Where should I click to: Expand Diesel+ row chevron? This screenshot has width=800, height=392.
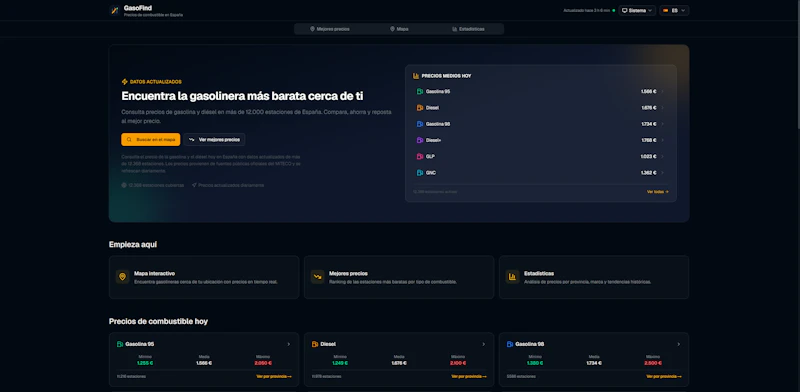[x=662, y=140]
